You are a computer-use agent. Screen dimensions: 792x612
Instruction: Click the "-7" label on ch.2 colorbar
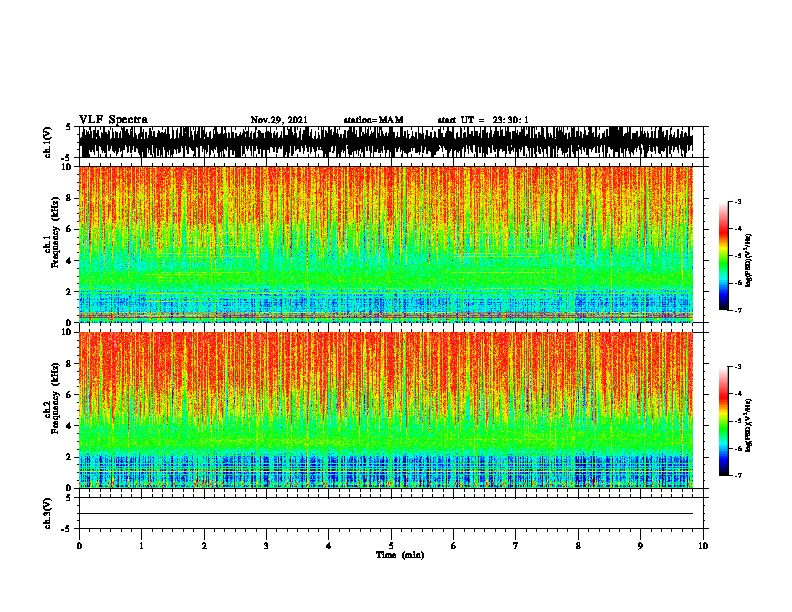pos(738,476)
